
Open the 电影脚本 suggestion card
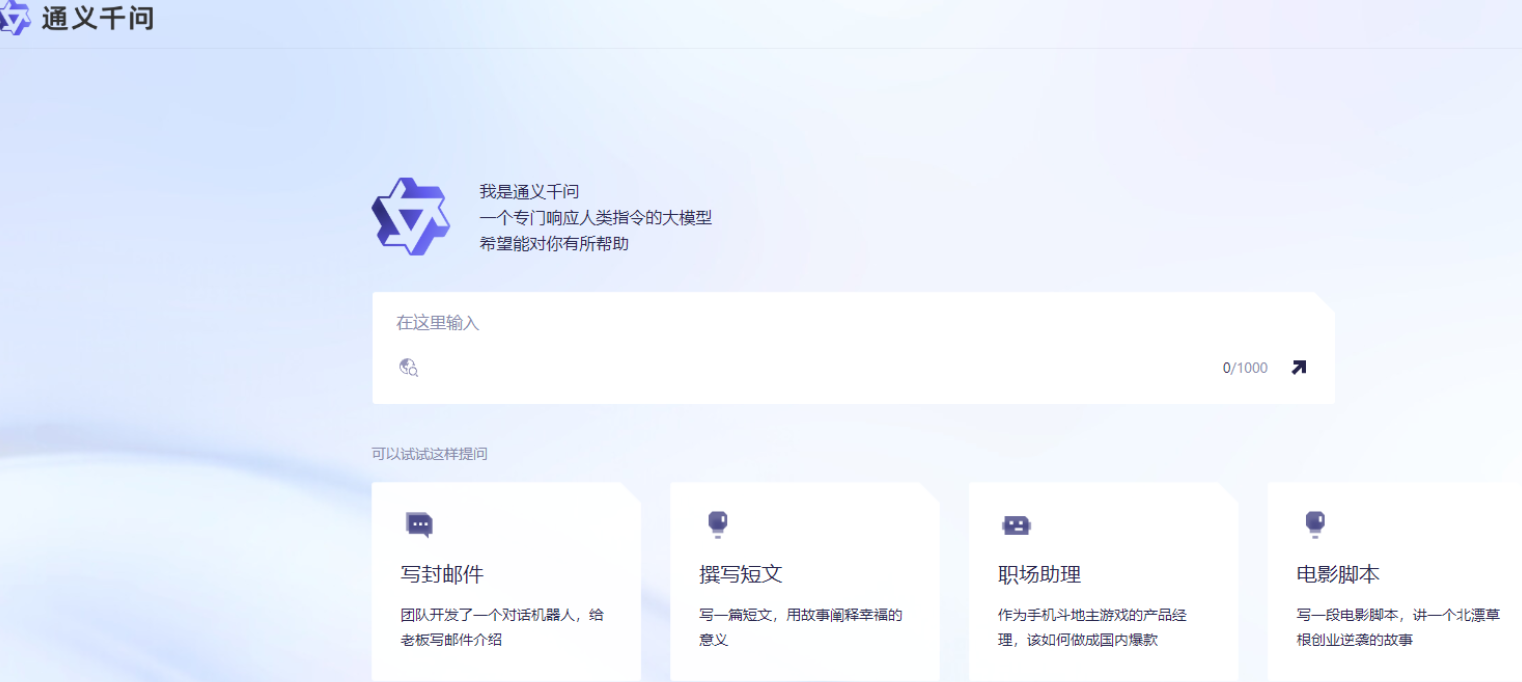(1395, 582)
